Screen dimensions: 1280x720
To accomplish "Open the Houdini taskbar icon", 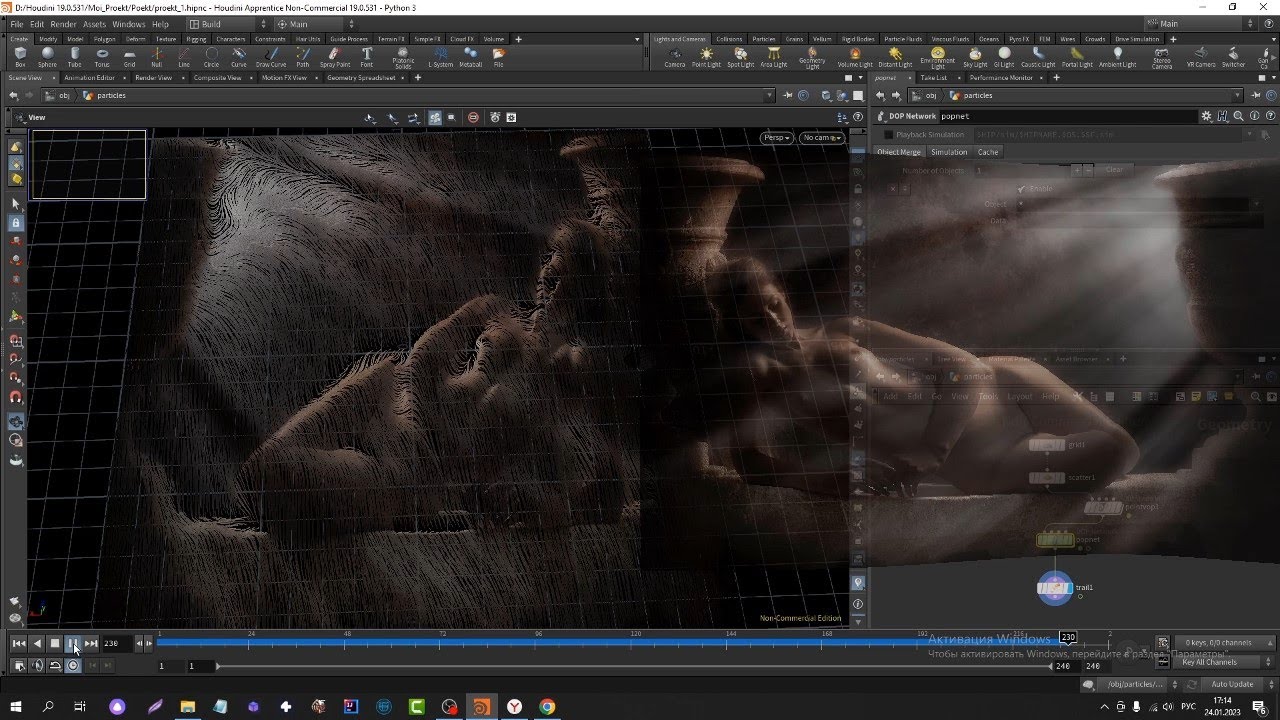I will (481, 707).
